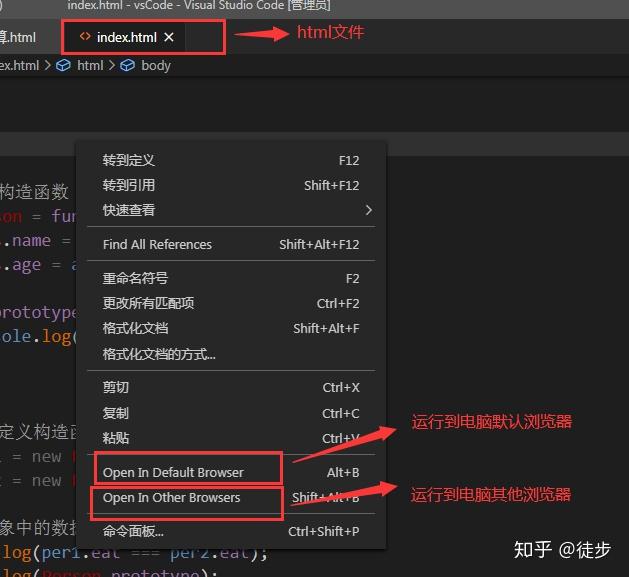Click the cube icon before html breadcrumb
The width and height of the screenshot is (629, 577).
pyautogui.click(x=63, y=65)
